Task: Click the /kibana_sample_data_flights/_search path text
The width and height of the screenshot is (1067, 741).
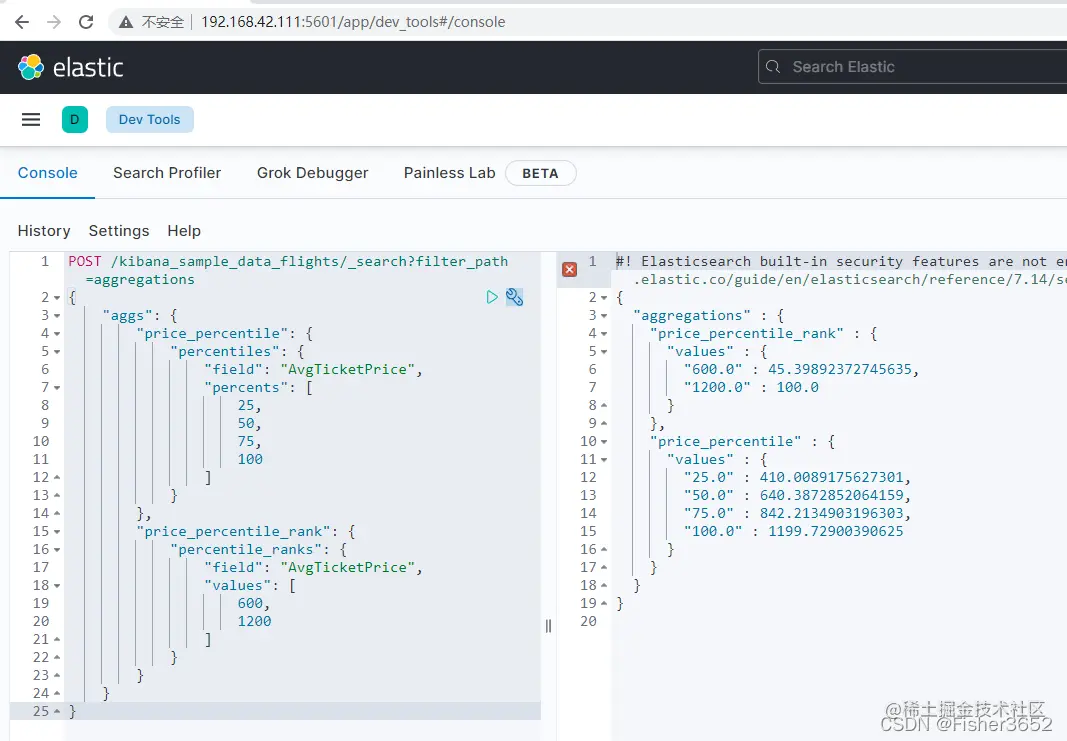Action: pos(259,261)
